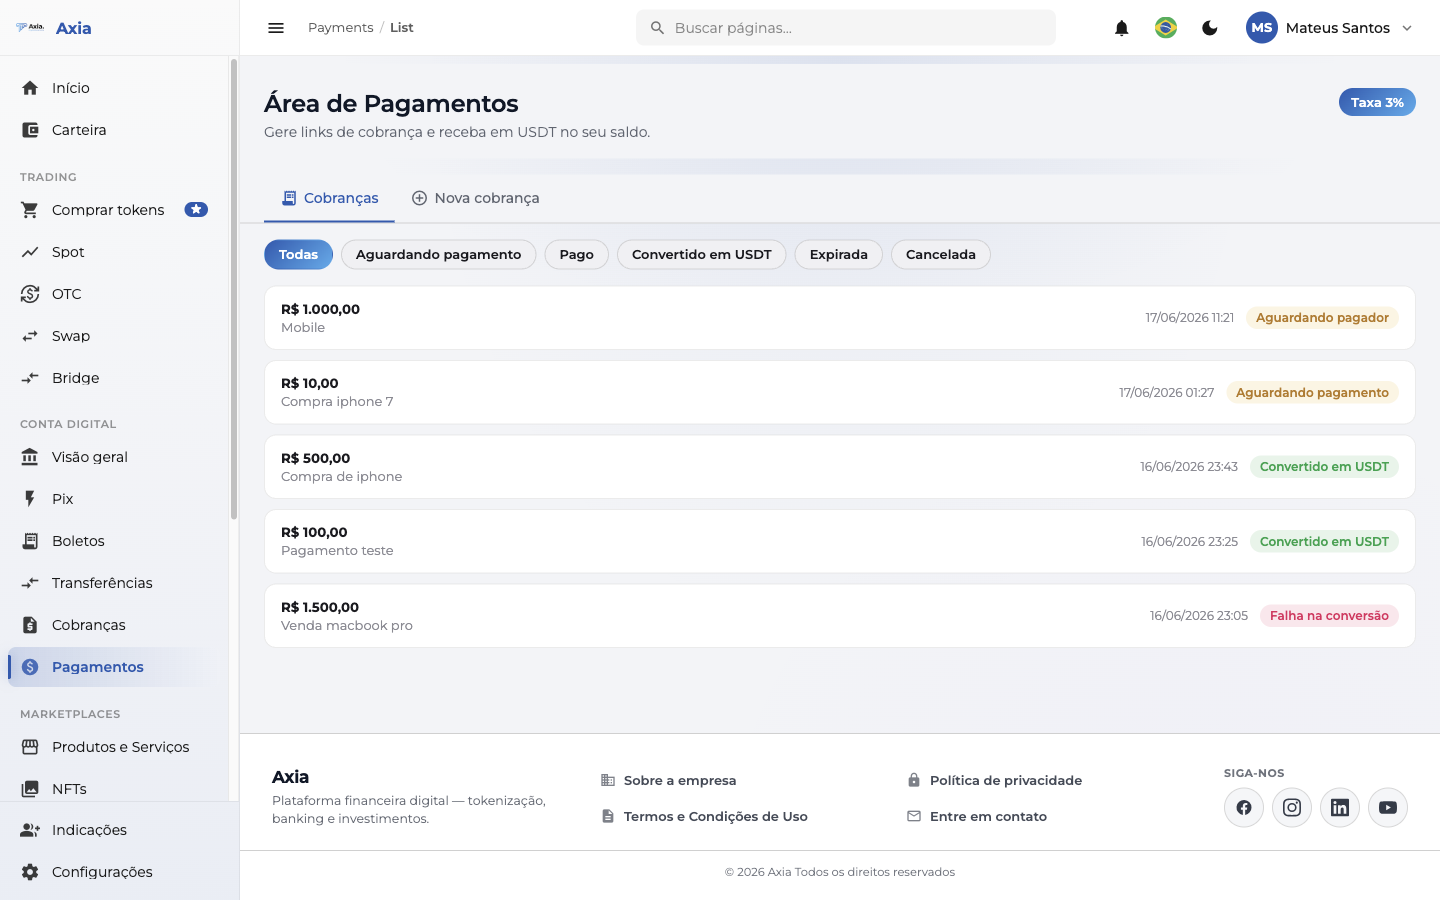Switch to the Cobranças tab
Screen dimensions: 1440x900
point(329,198)
